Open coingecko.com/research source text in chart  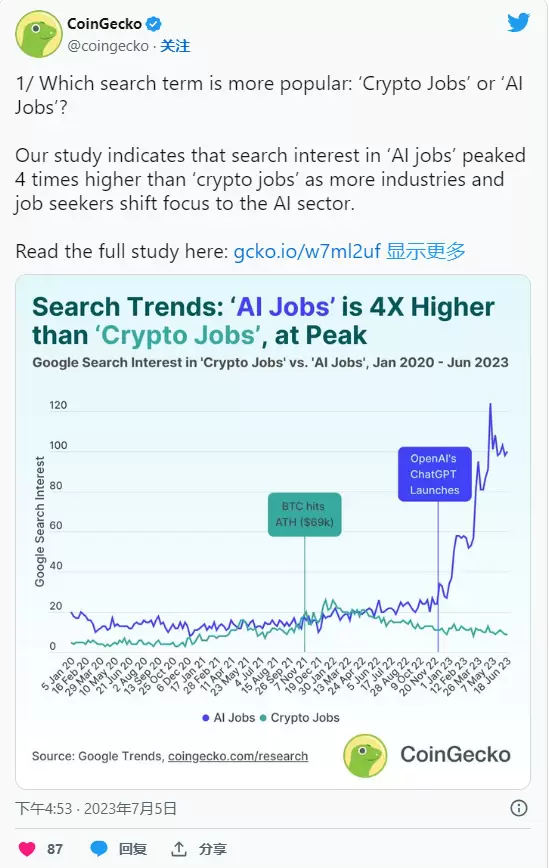[x=238, y=756]
